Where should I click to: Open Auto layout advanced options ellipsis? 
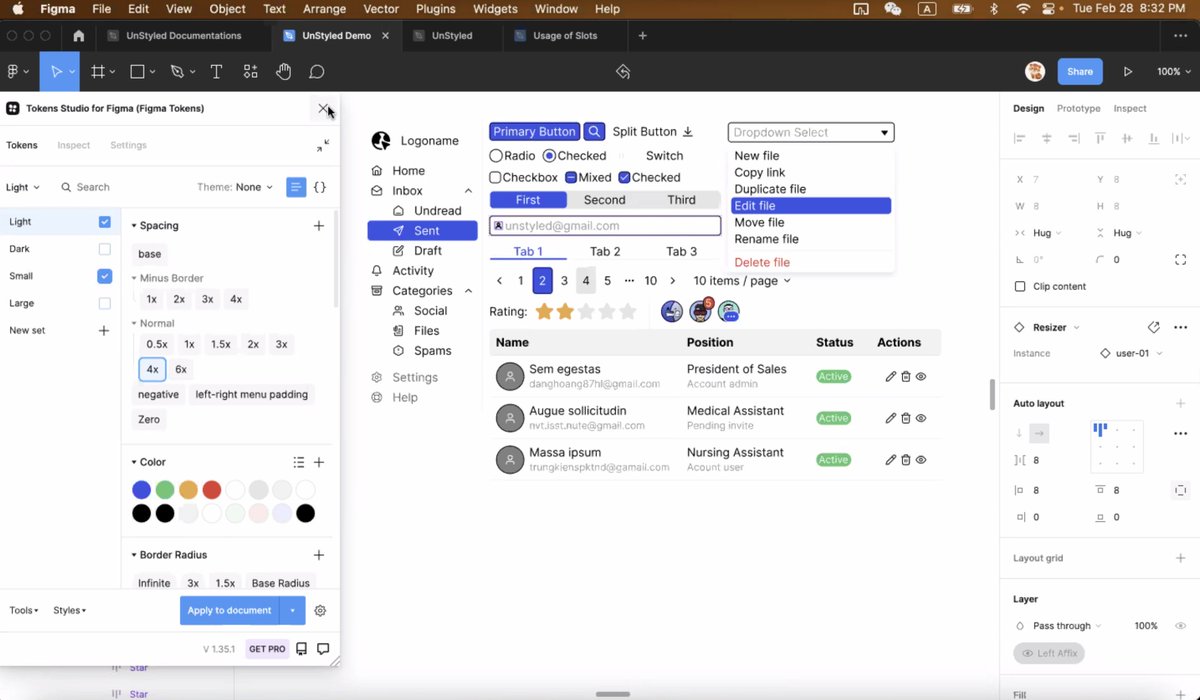1180,433
